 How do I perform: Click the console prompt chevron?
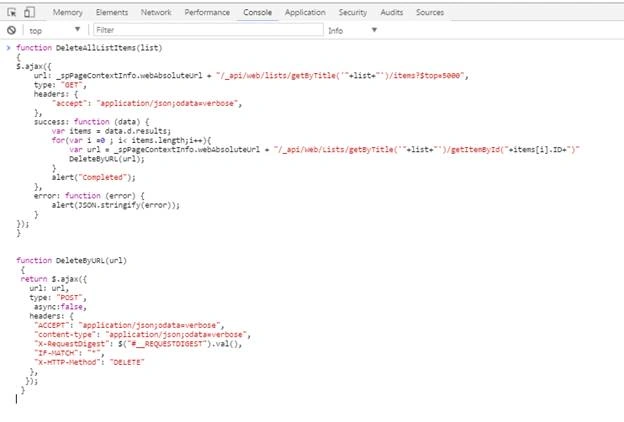[x=8, y=48]
